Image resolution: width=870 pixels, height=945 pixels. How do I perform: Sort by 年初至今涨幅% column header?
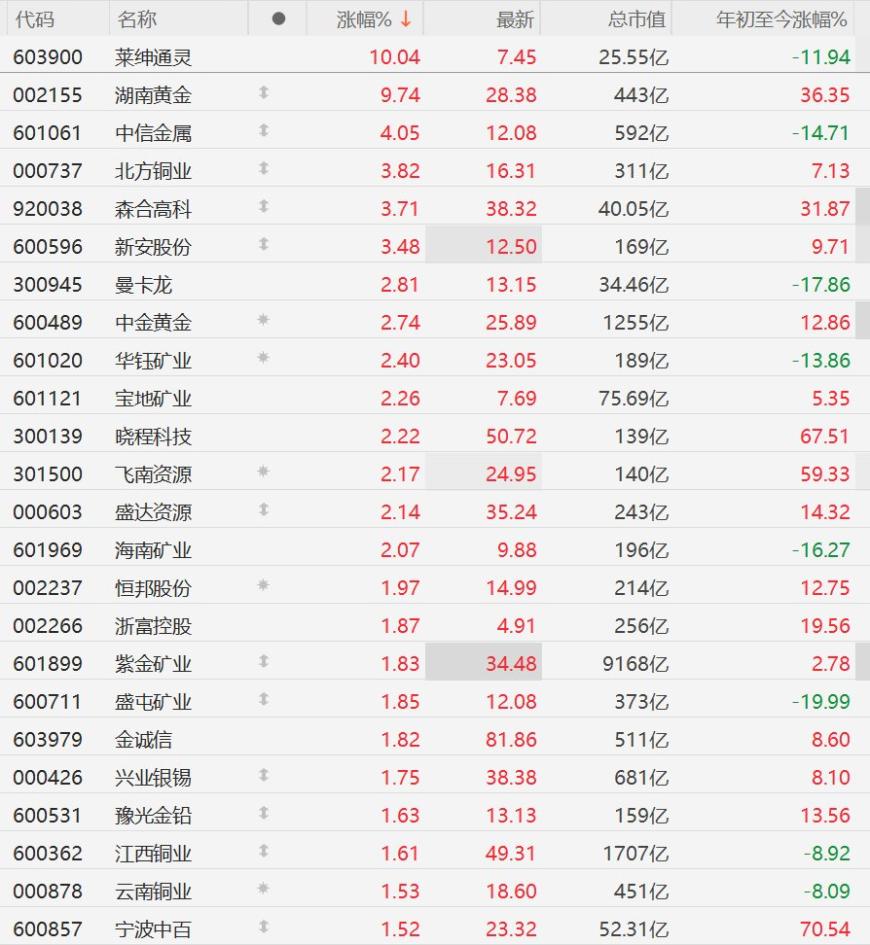[x=781, y=19]
